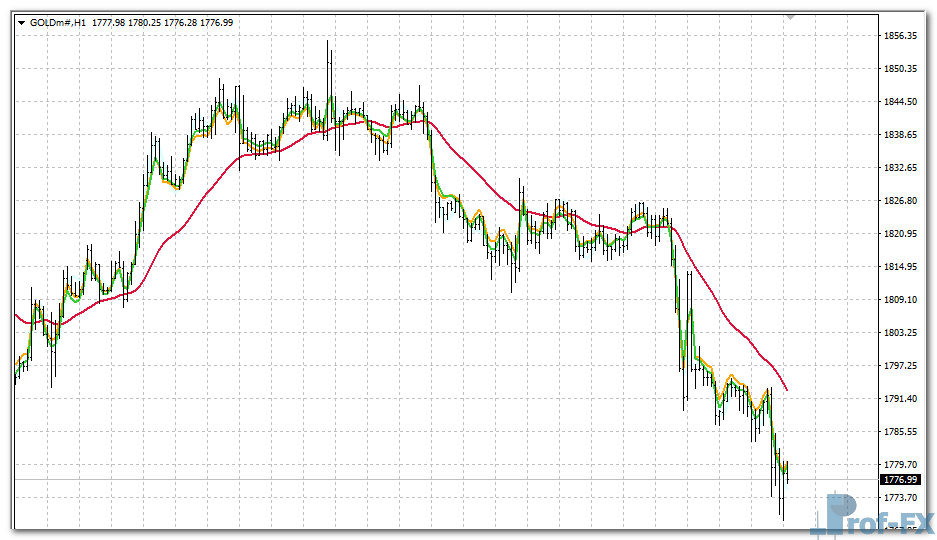937x540 pixels.
Task: Select the current price label 1776.99
Action: pos(901,480)
